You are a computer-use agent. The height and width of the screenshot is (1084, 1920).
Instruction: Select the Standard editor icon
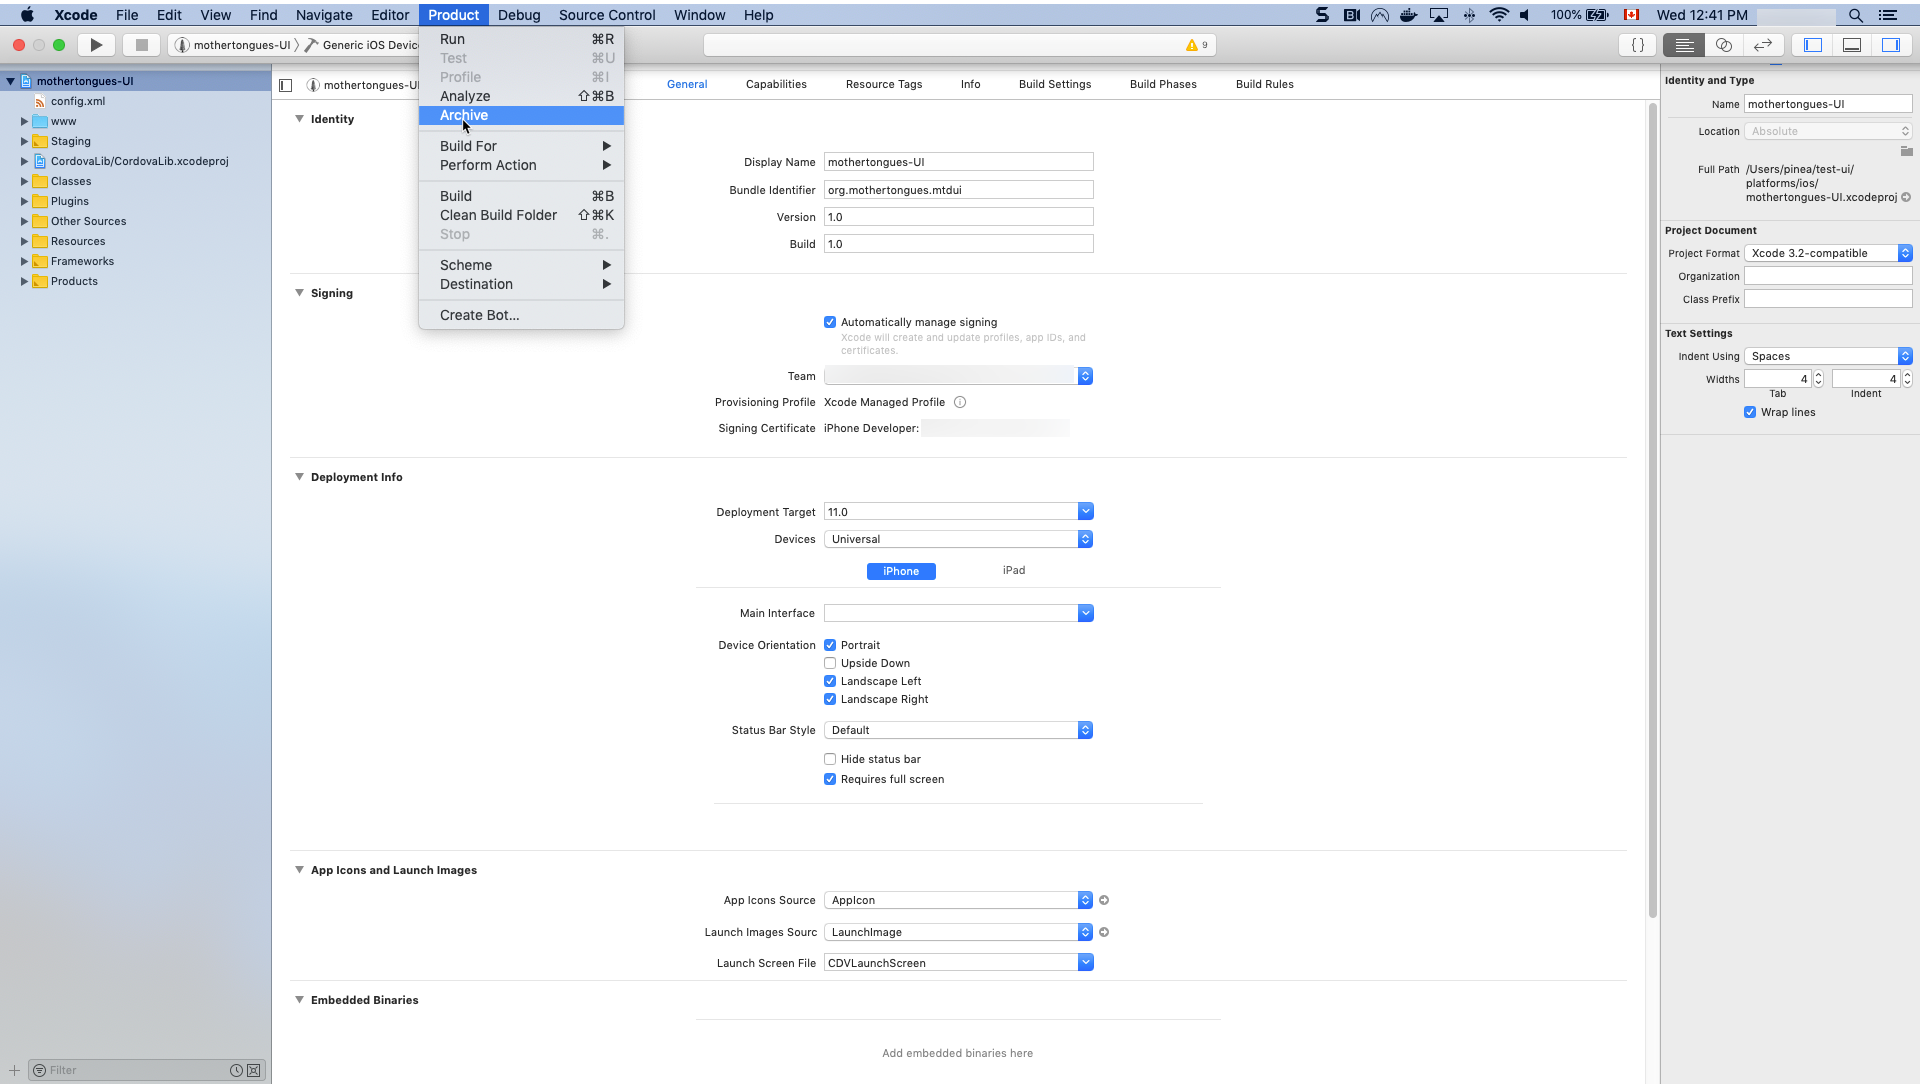click(1684, 45)
